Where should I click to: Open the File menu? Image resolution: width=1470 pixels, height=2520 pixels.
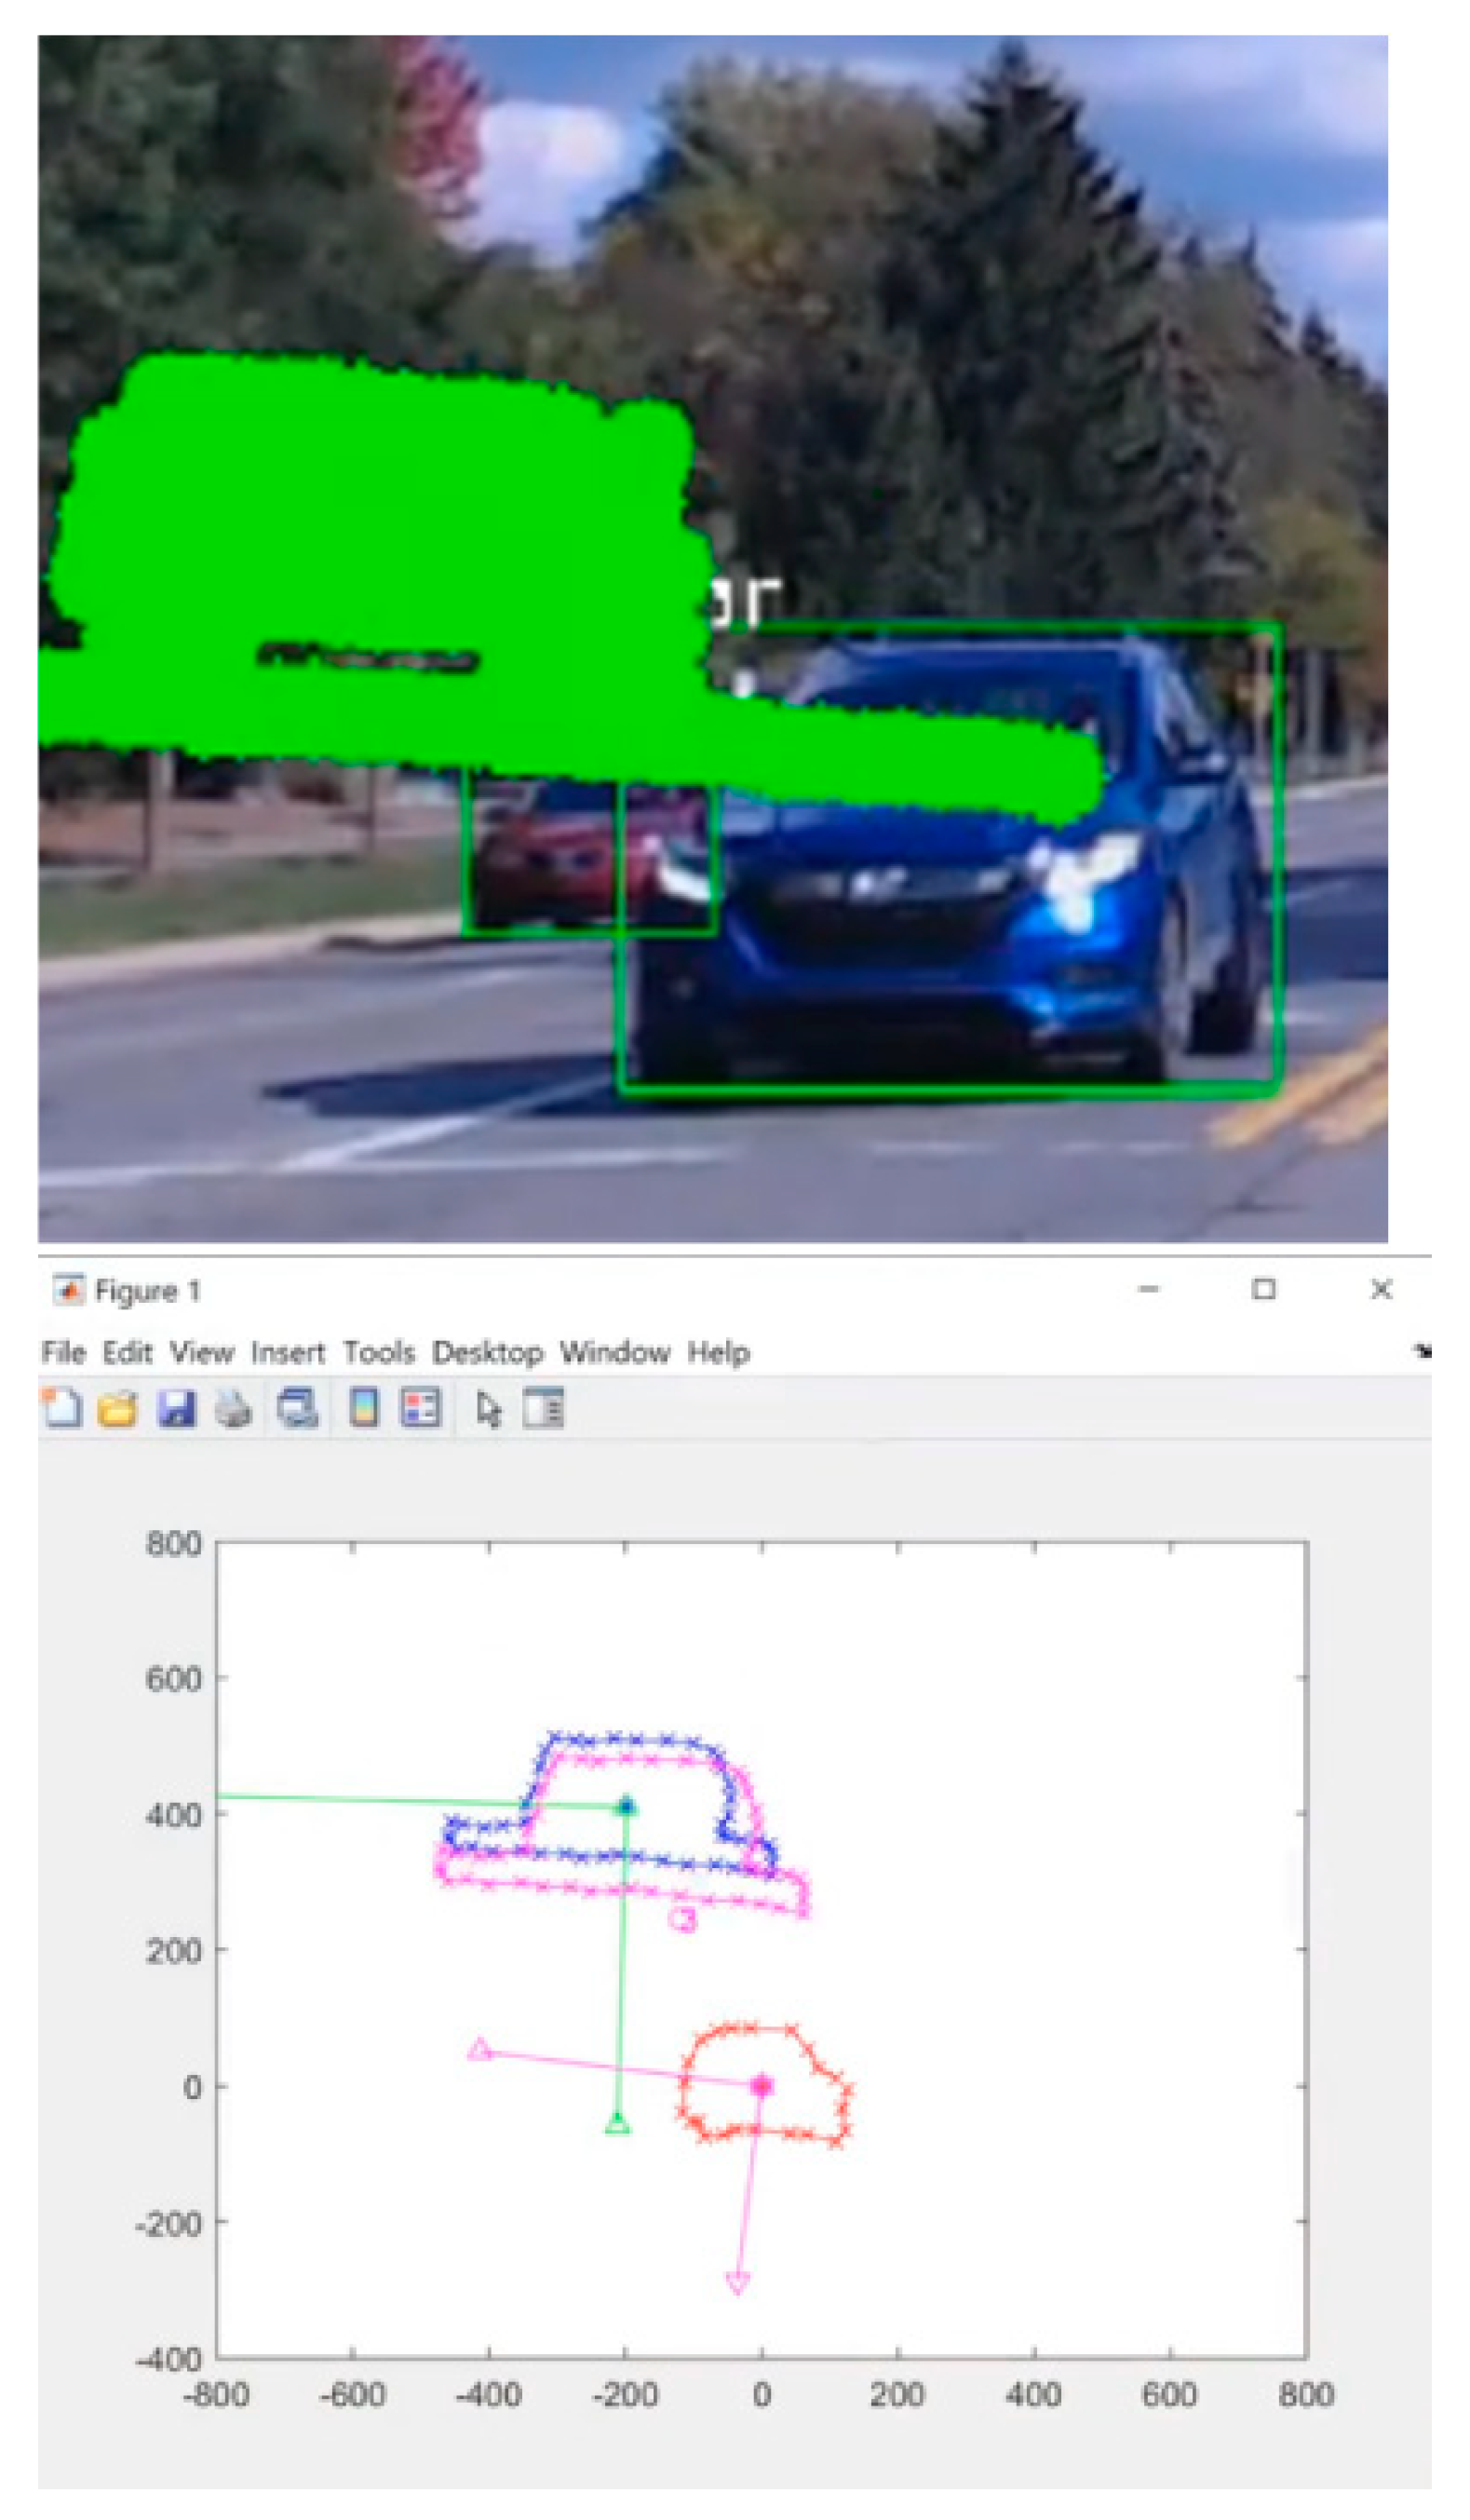(x=63, y=1352)
